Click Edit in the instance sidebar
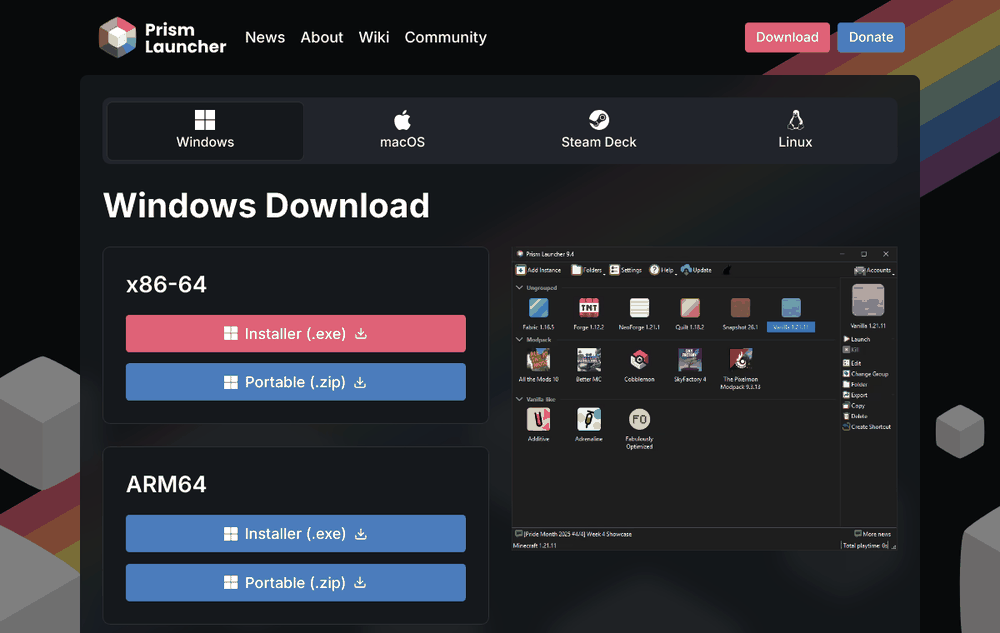The height and width of the screenshot is (633, 1000). tap(852, 363)
